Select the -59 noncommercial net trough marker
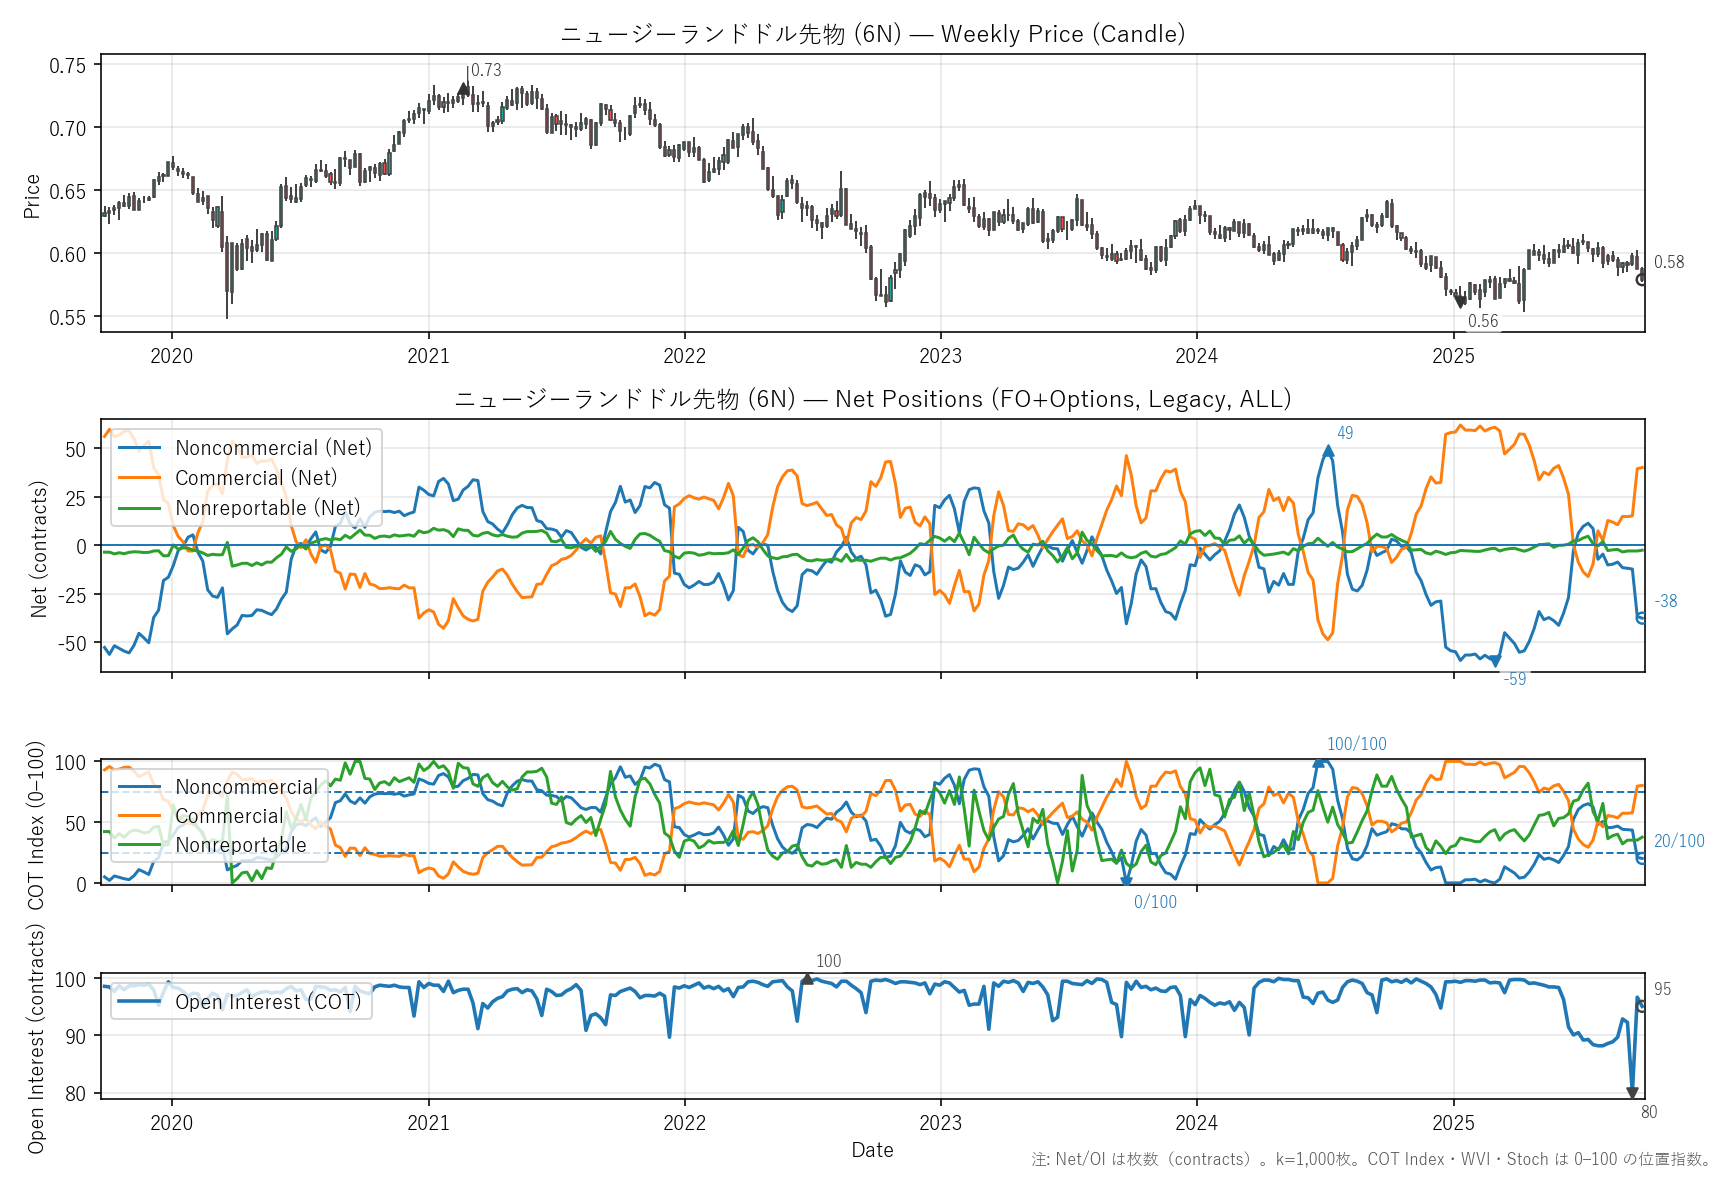This screenshot has width=1728, height=1180. tap(1496, 661)
